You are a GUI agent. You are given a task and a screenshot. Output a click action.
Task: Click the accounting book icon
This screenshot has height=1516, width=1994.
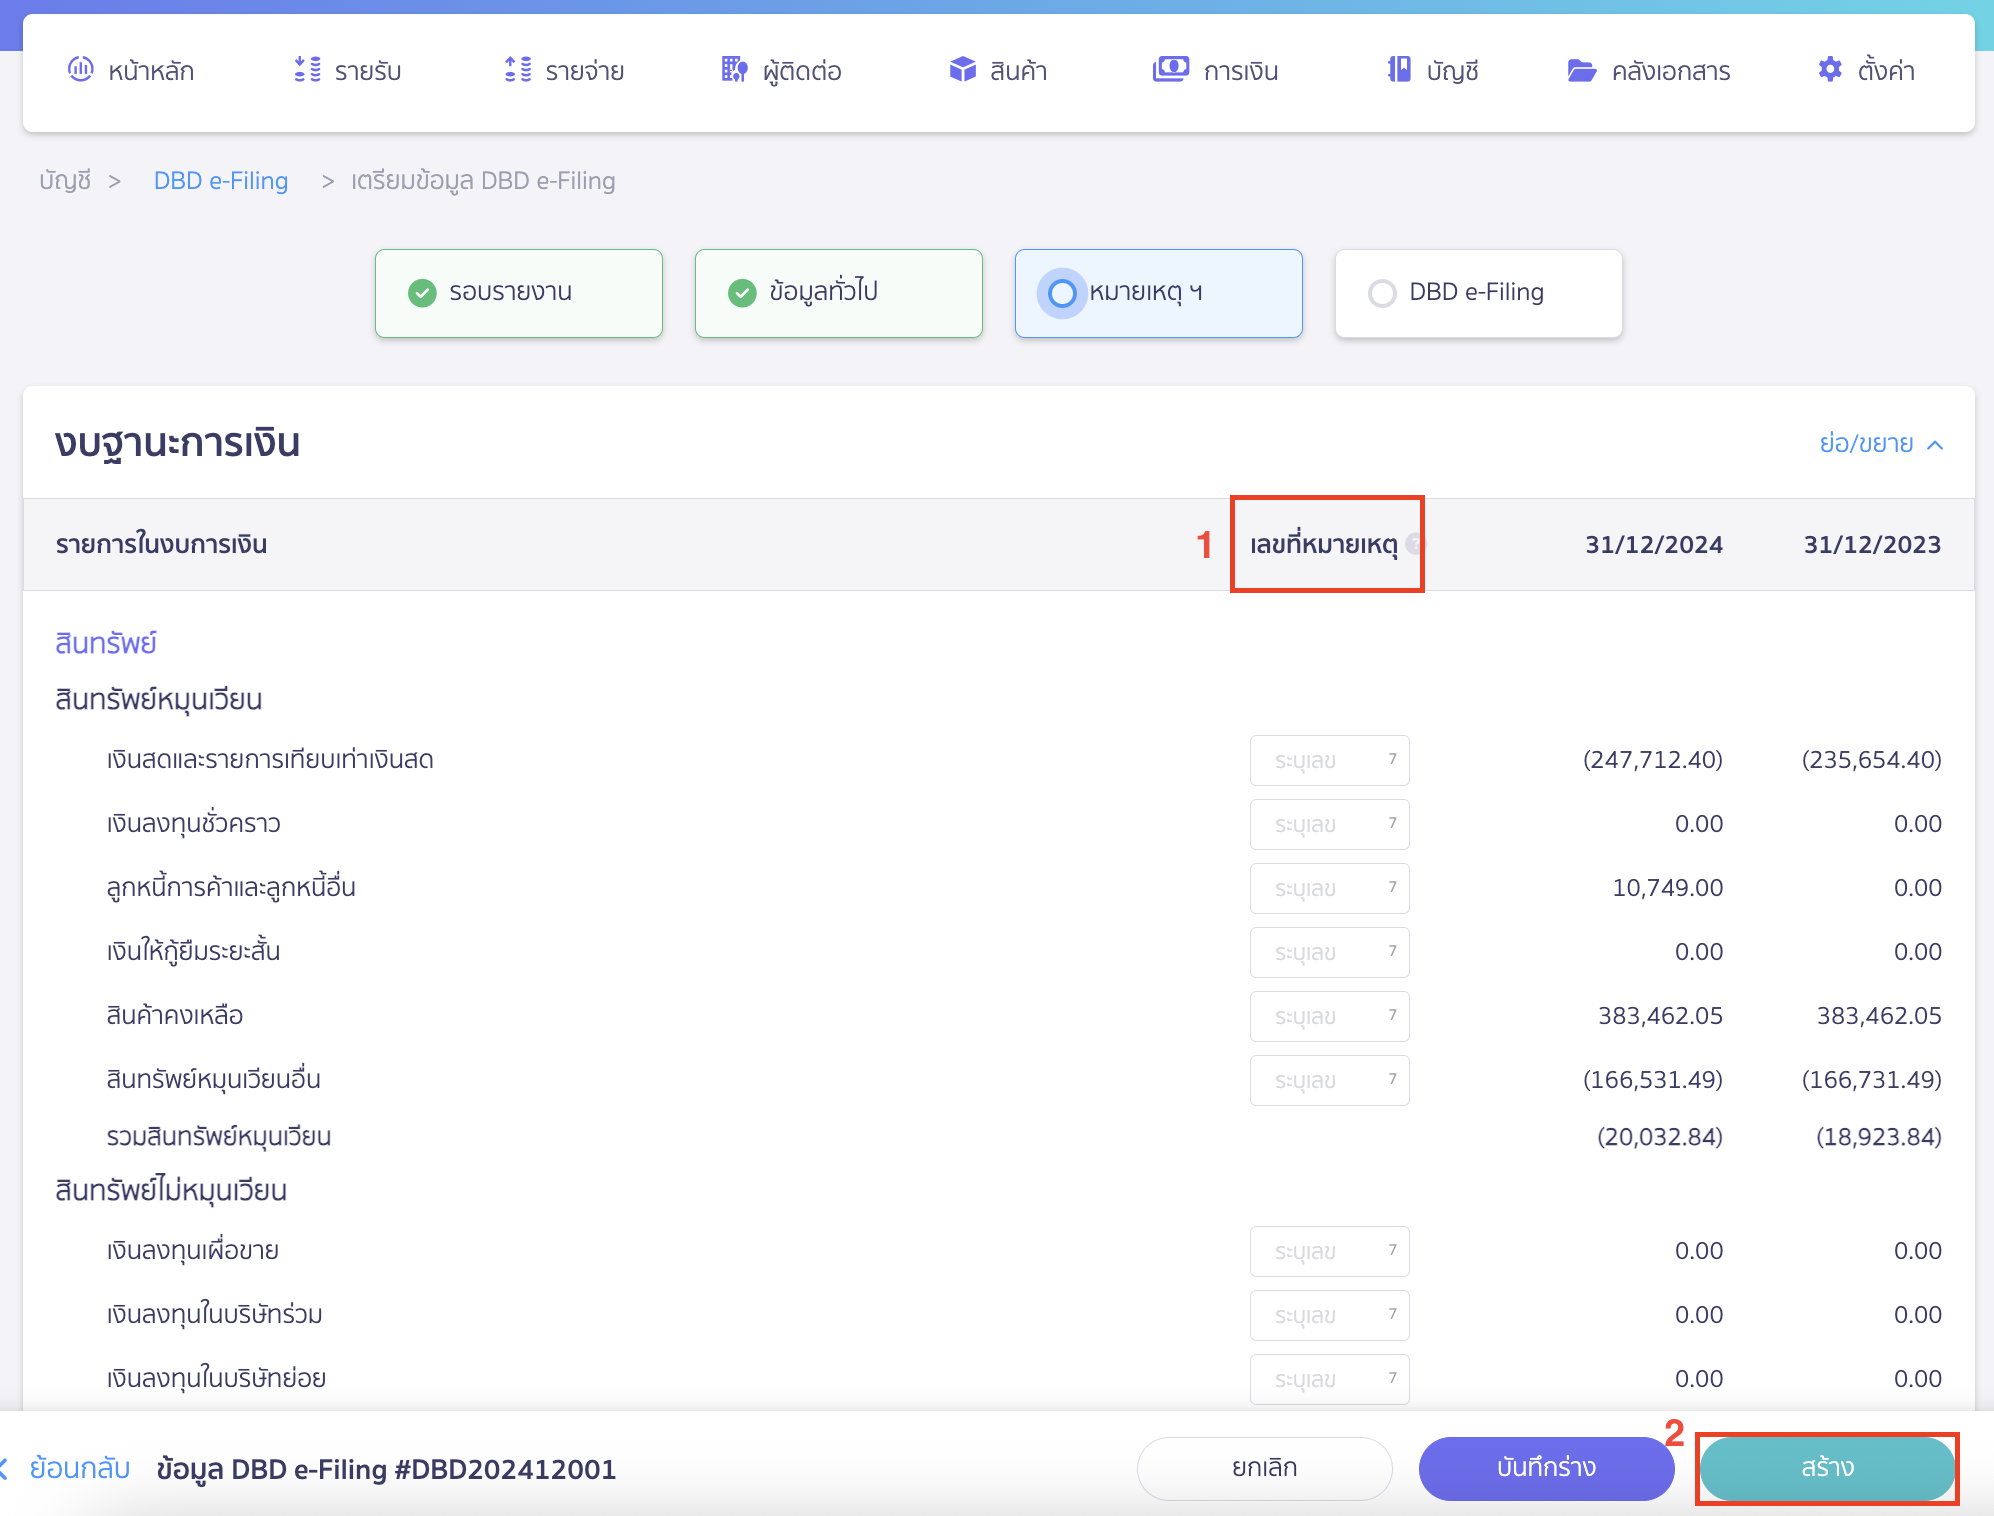pos(1399,69)
